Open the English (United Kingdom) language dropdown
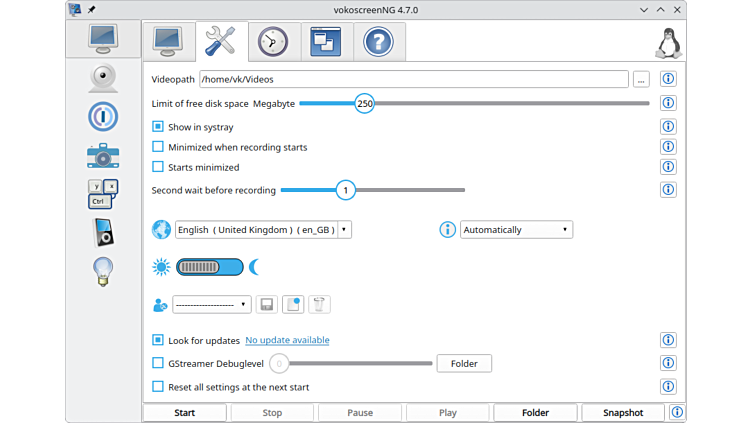752x423 pixels. (x=263, y=229)
